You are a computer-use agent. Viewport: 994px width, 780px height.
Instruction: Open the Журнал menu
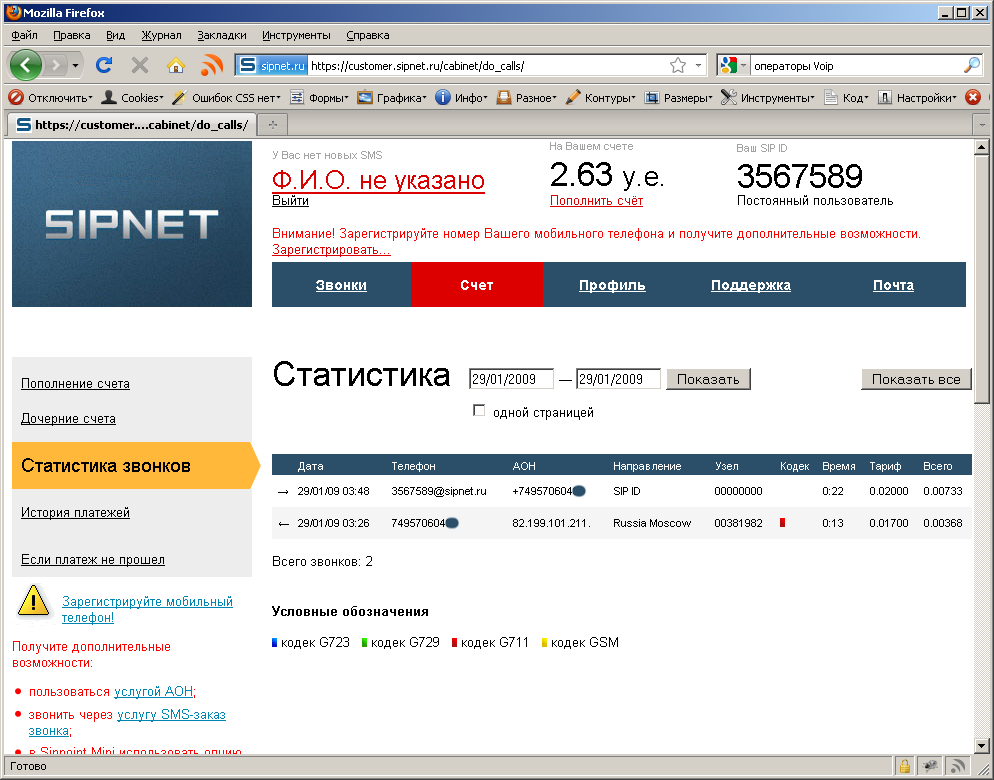pyautogui.click(x=161, y=35)
